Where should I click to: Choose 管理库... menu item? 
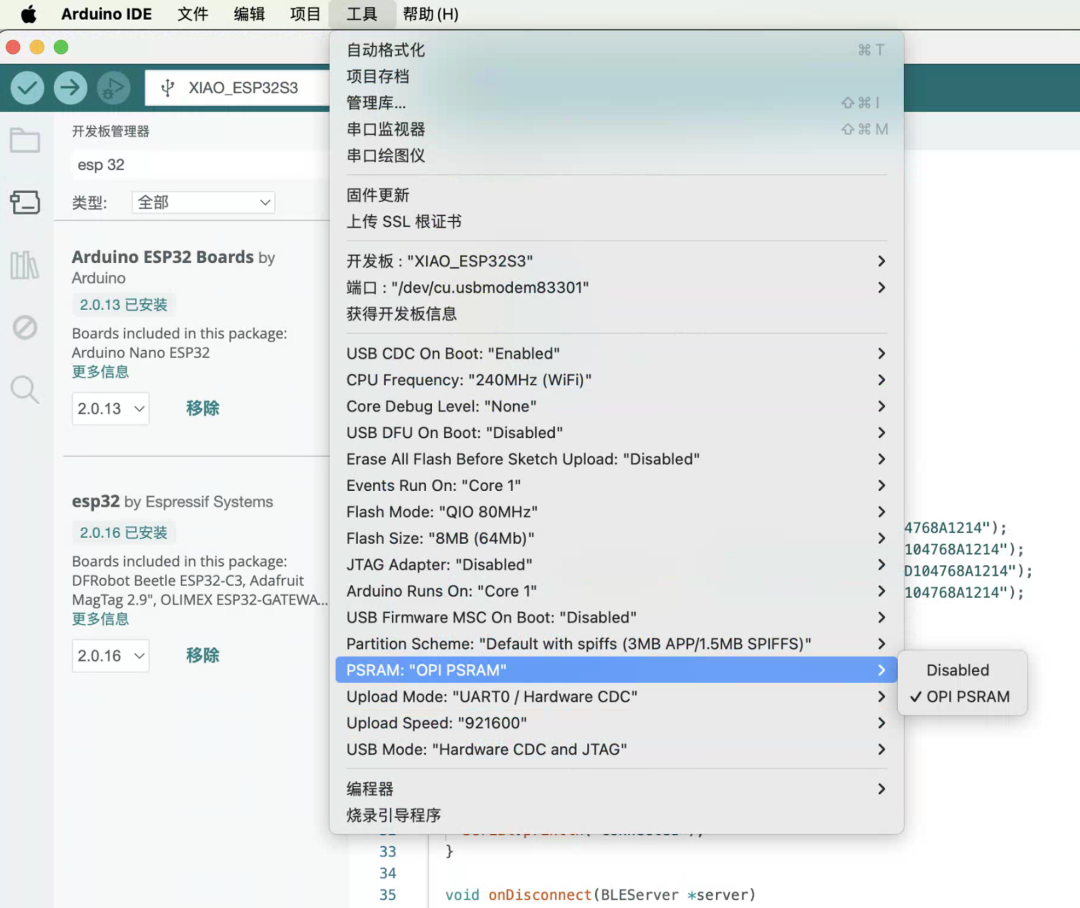616,103
